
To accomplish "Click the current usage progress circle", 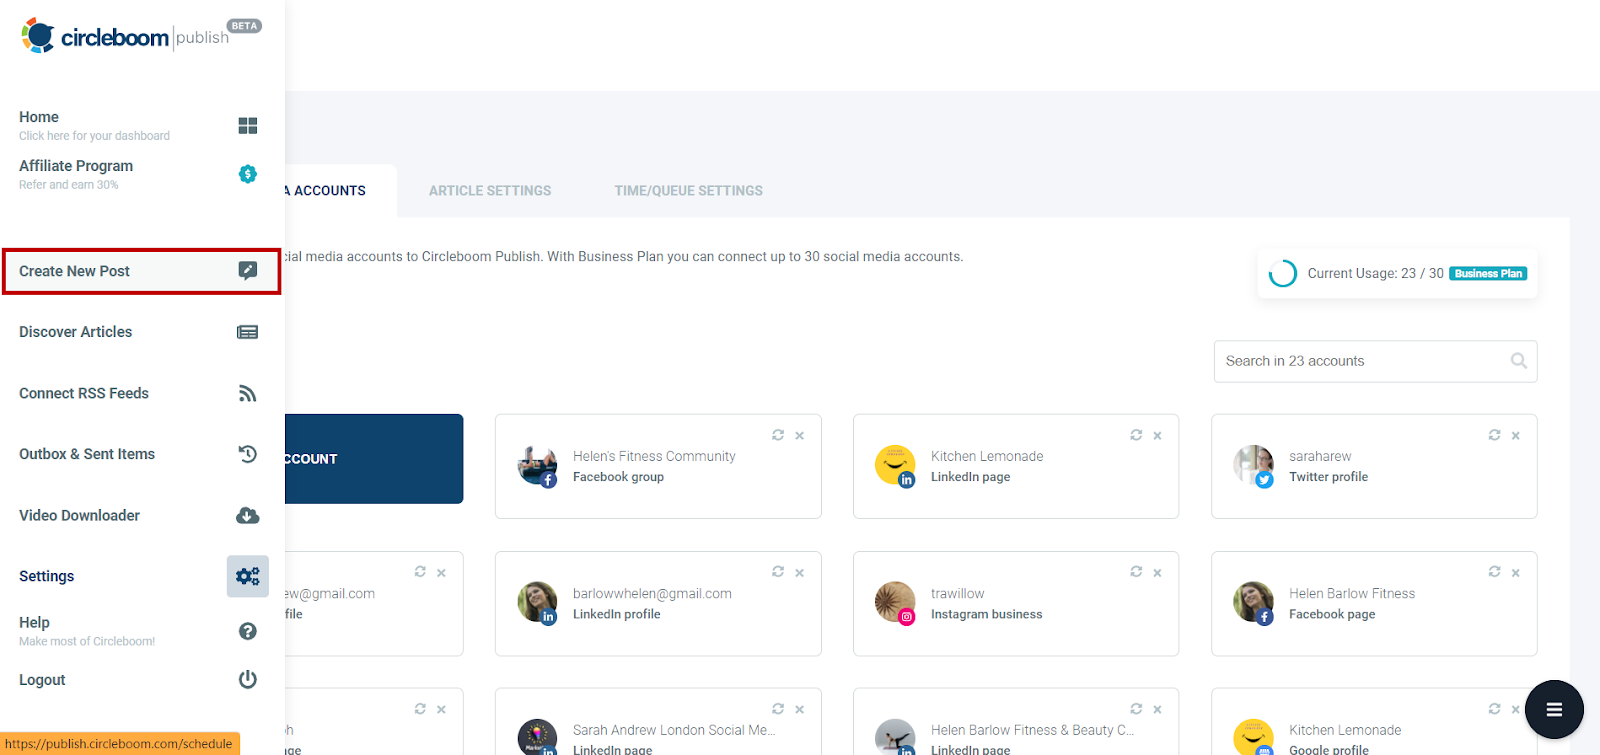I will coord(1283,274).
